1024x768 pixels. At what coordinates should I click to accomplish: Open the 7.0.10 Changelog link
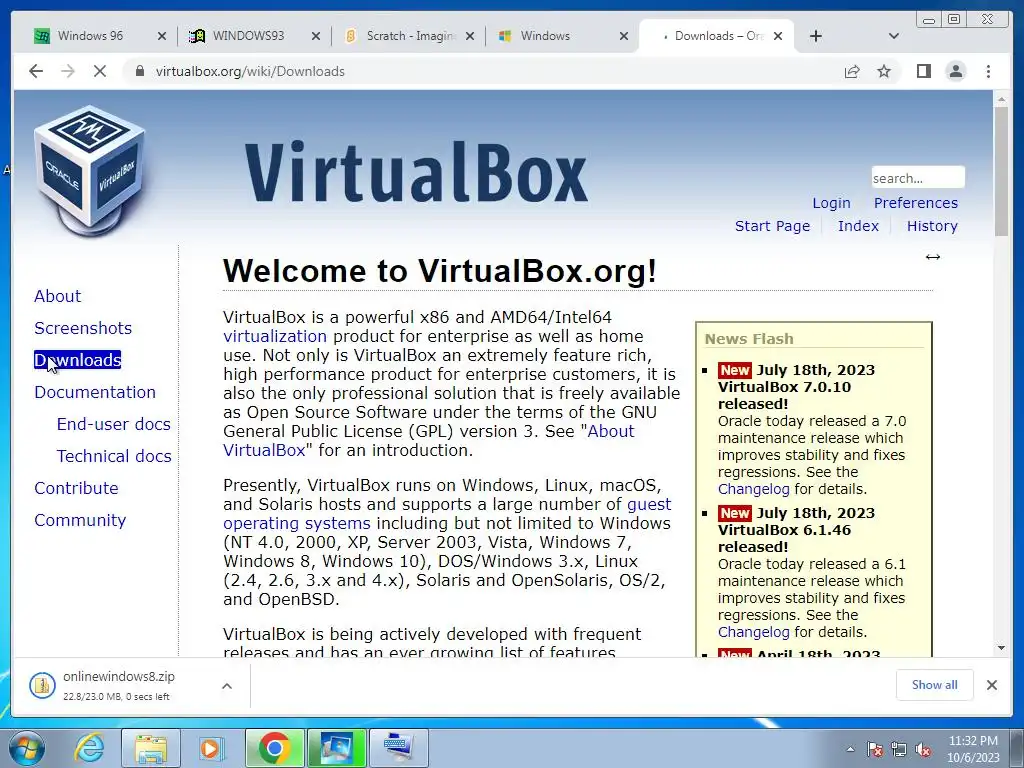click(x=754, y=489)
